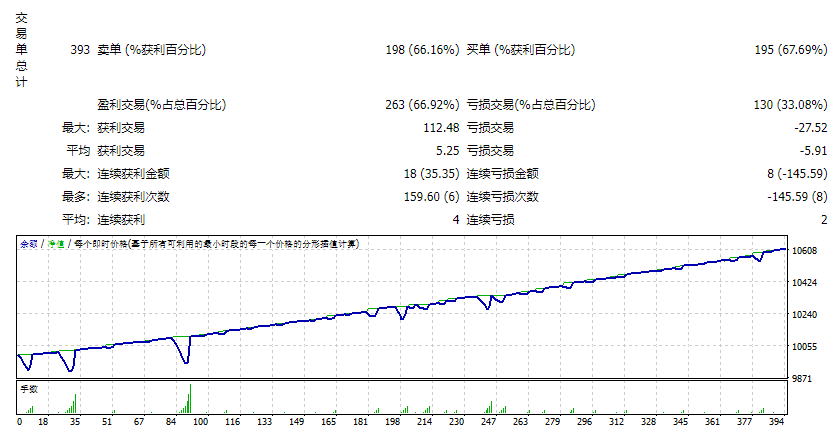This screenshot has width=839, height=434.
Task: Click the 卖单 (%获利百分比) label
Action: pos(151,50)
